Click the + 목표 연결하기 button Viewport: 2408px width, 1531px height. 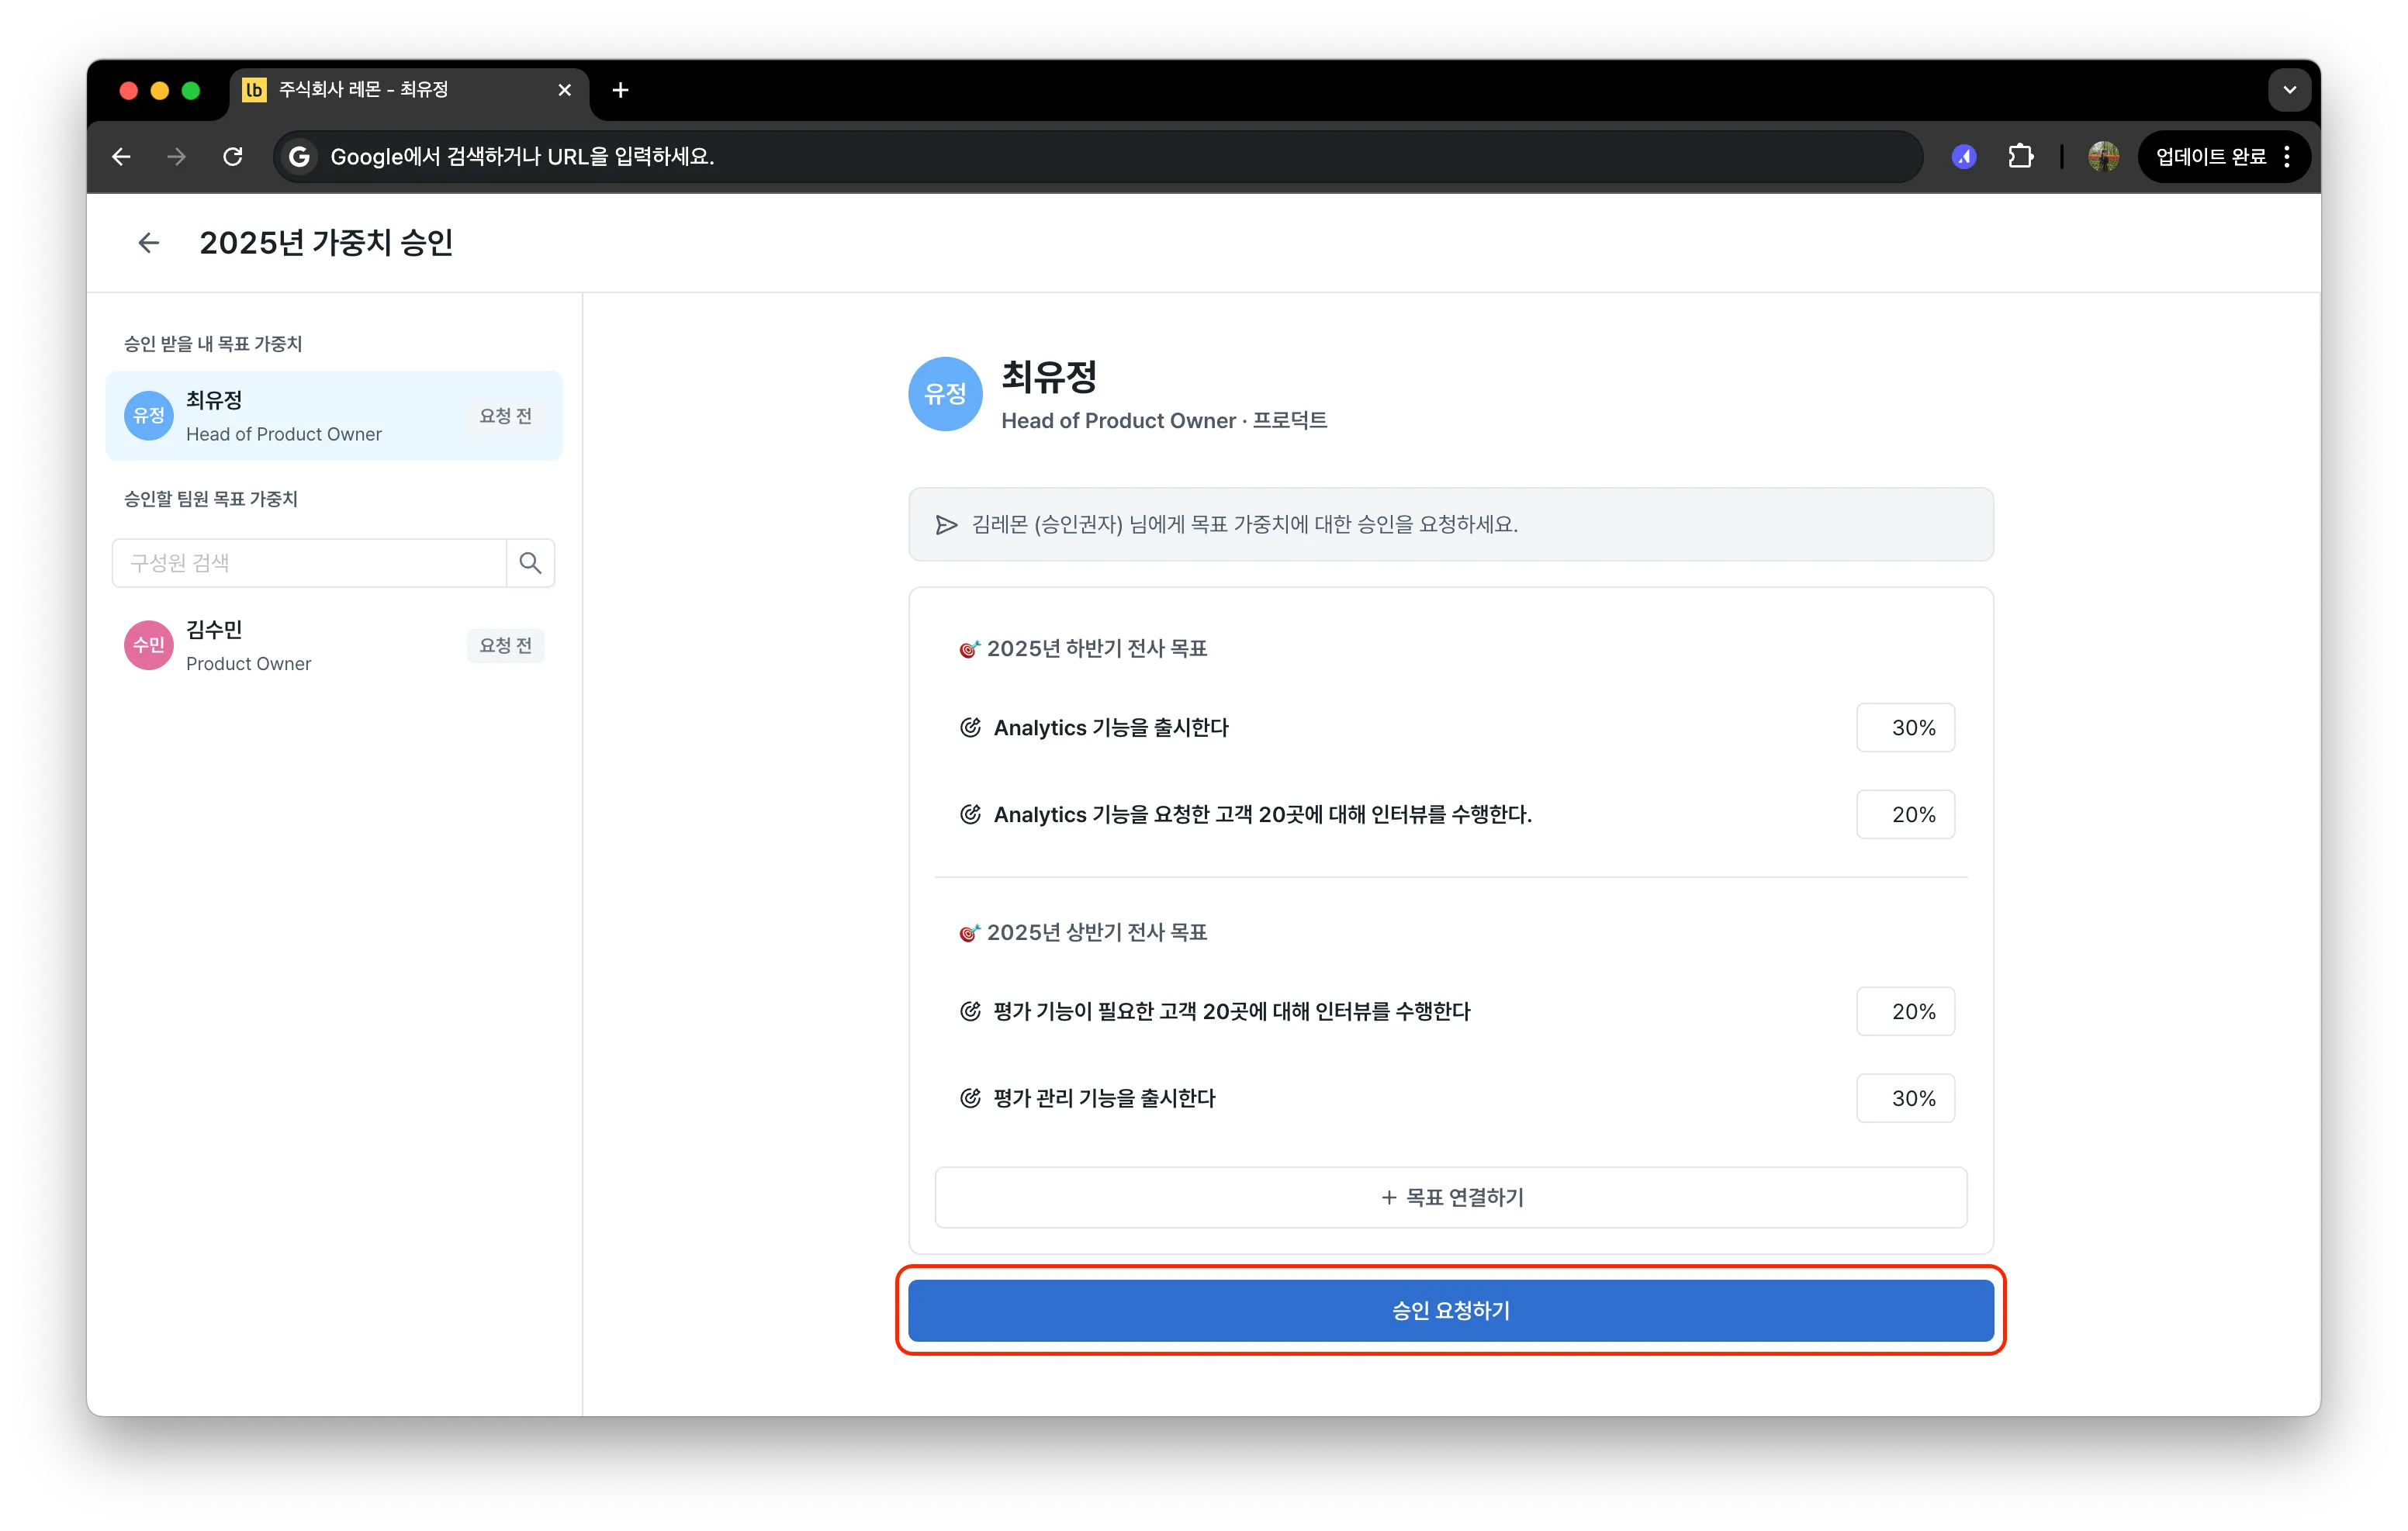tap(1451, 1197)
